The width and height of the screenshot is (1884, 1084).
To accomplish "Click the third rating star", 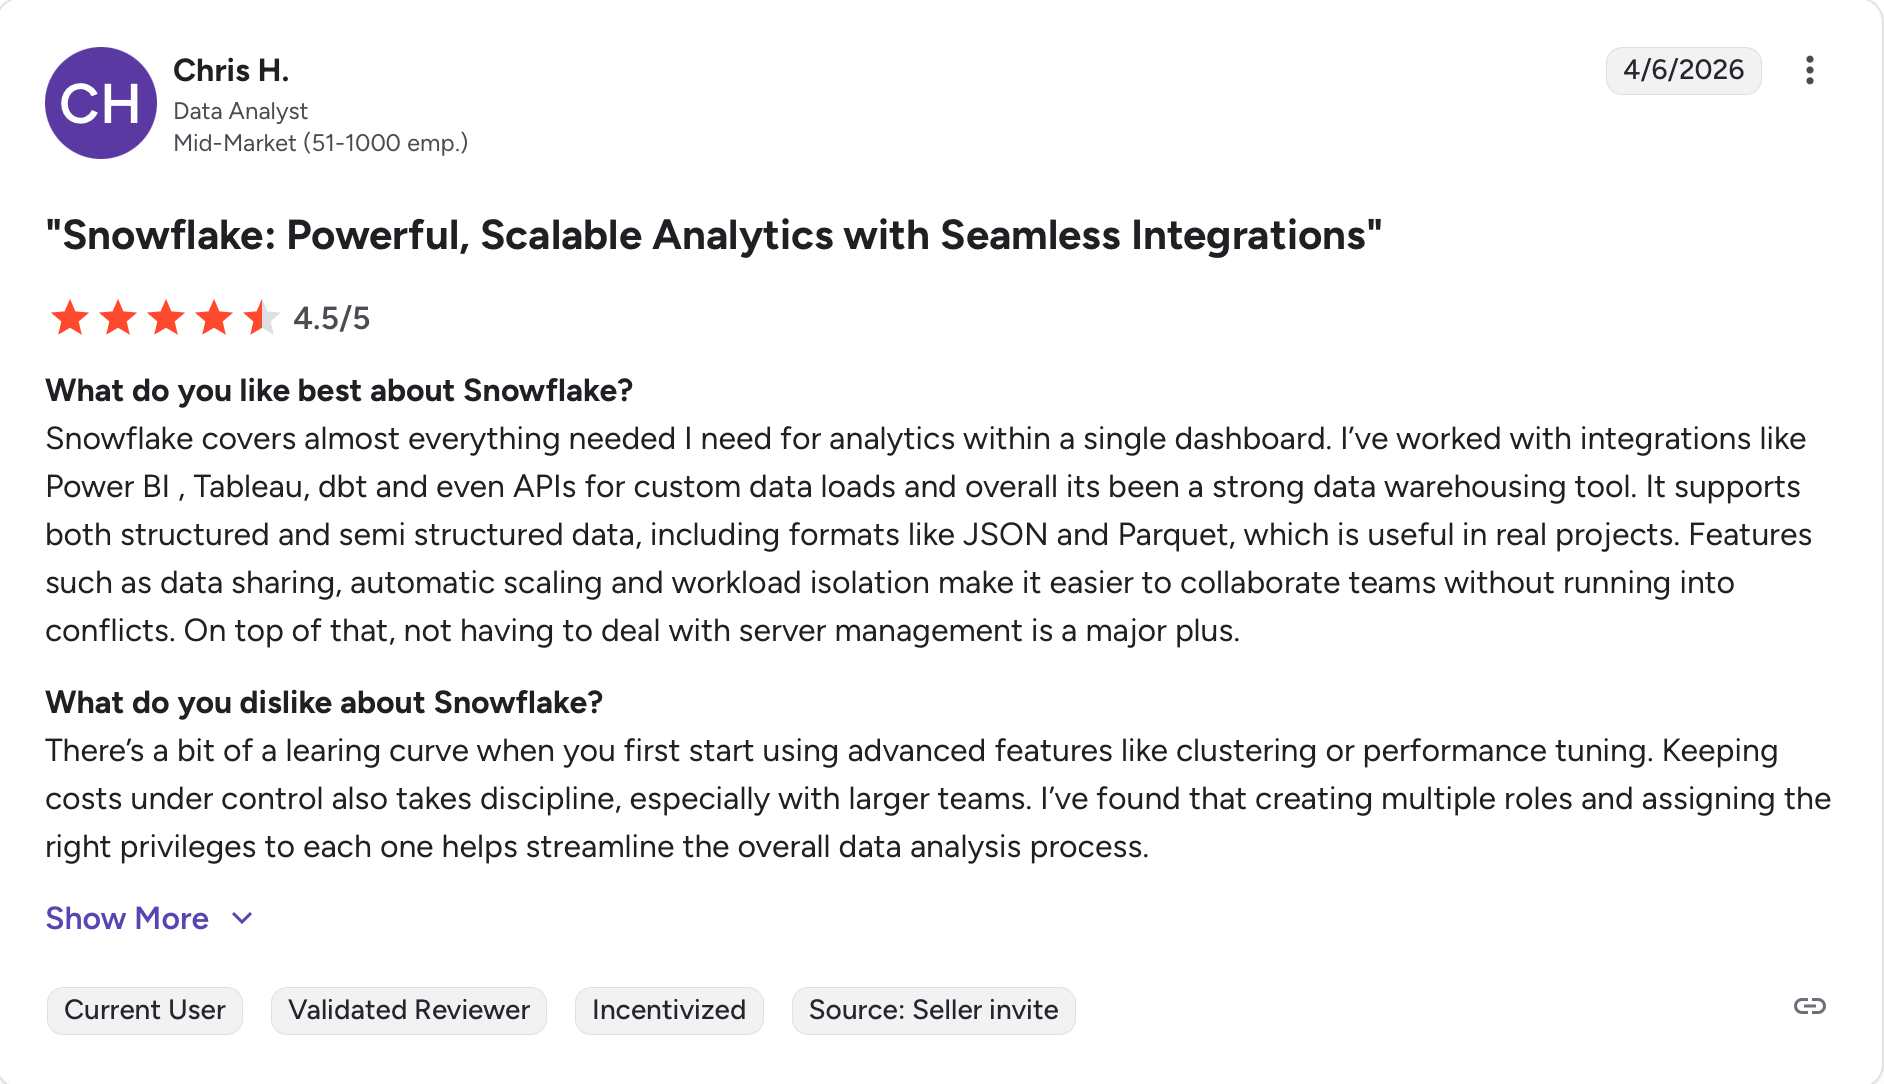I will (166, 318).
